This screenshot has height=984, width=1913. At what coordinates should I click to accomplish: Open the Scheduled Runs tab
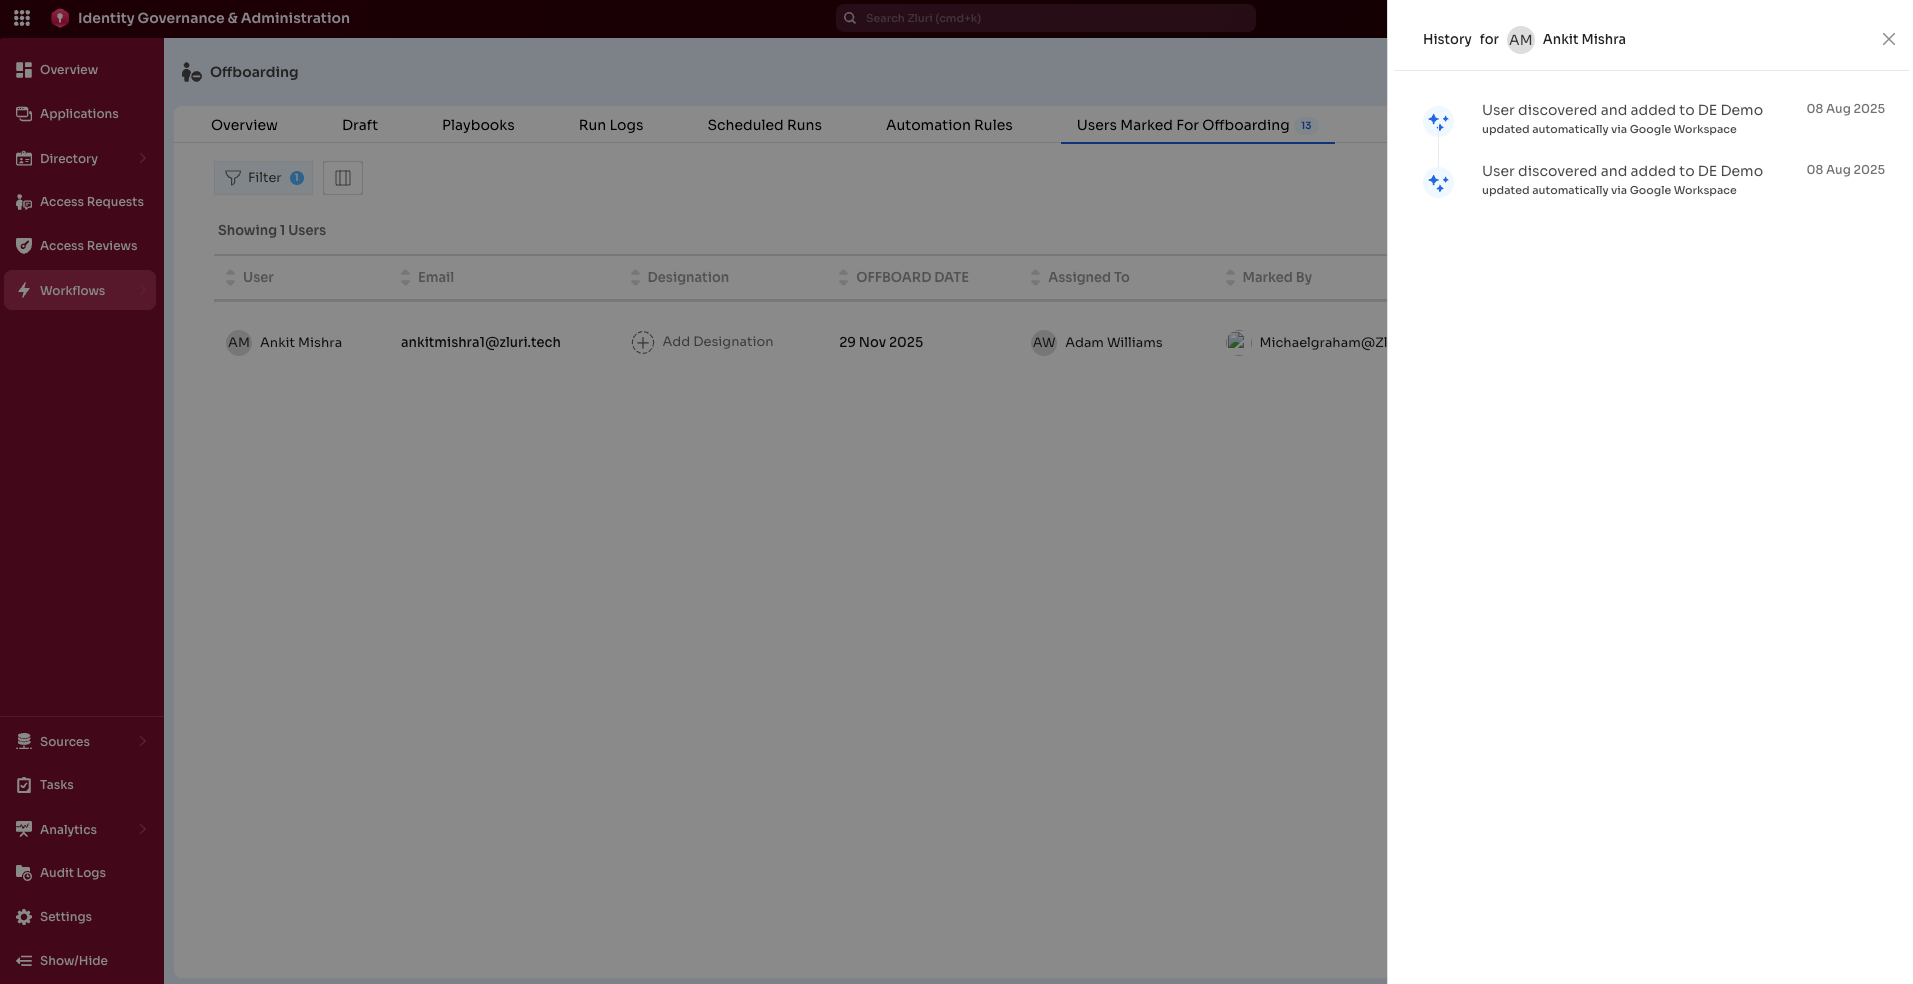(x=763, y=125)
